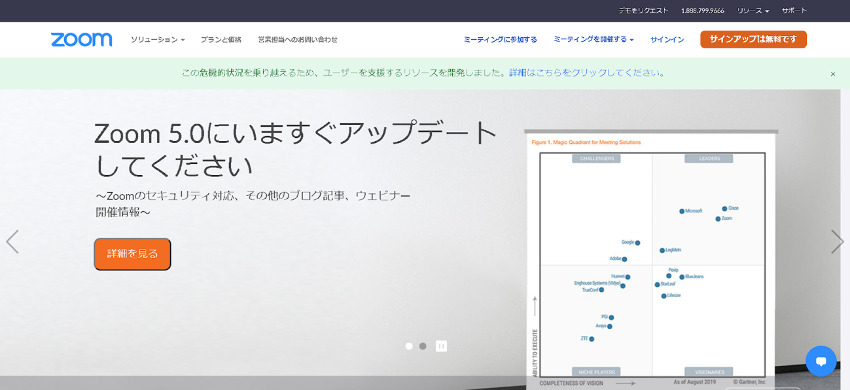Viewport: 850px width, 390px height.
Task: Click ミーティングに参加する
Action: point(500,40)
